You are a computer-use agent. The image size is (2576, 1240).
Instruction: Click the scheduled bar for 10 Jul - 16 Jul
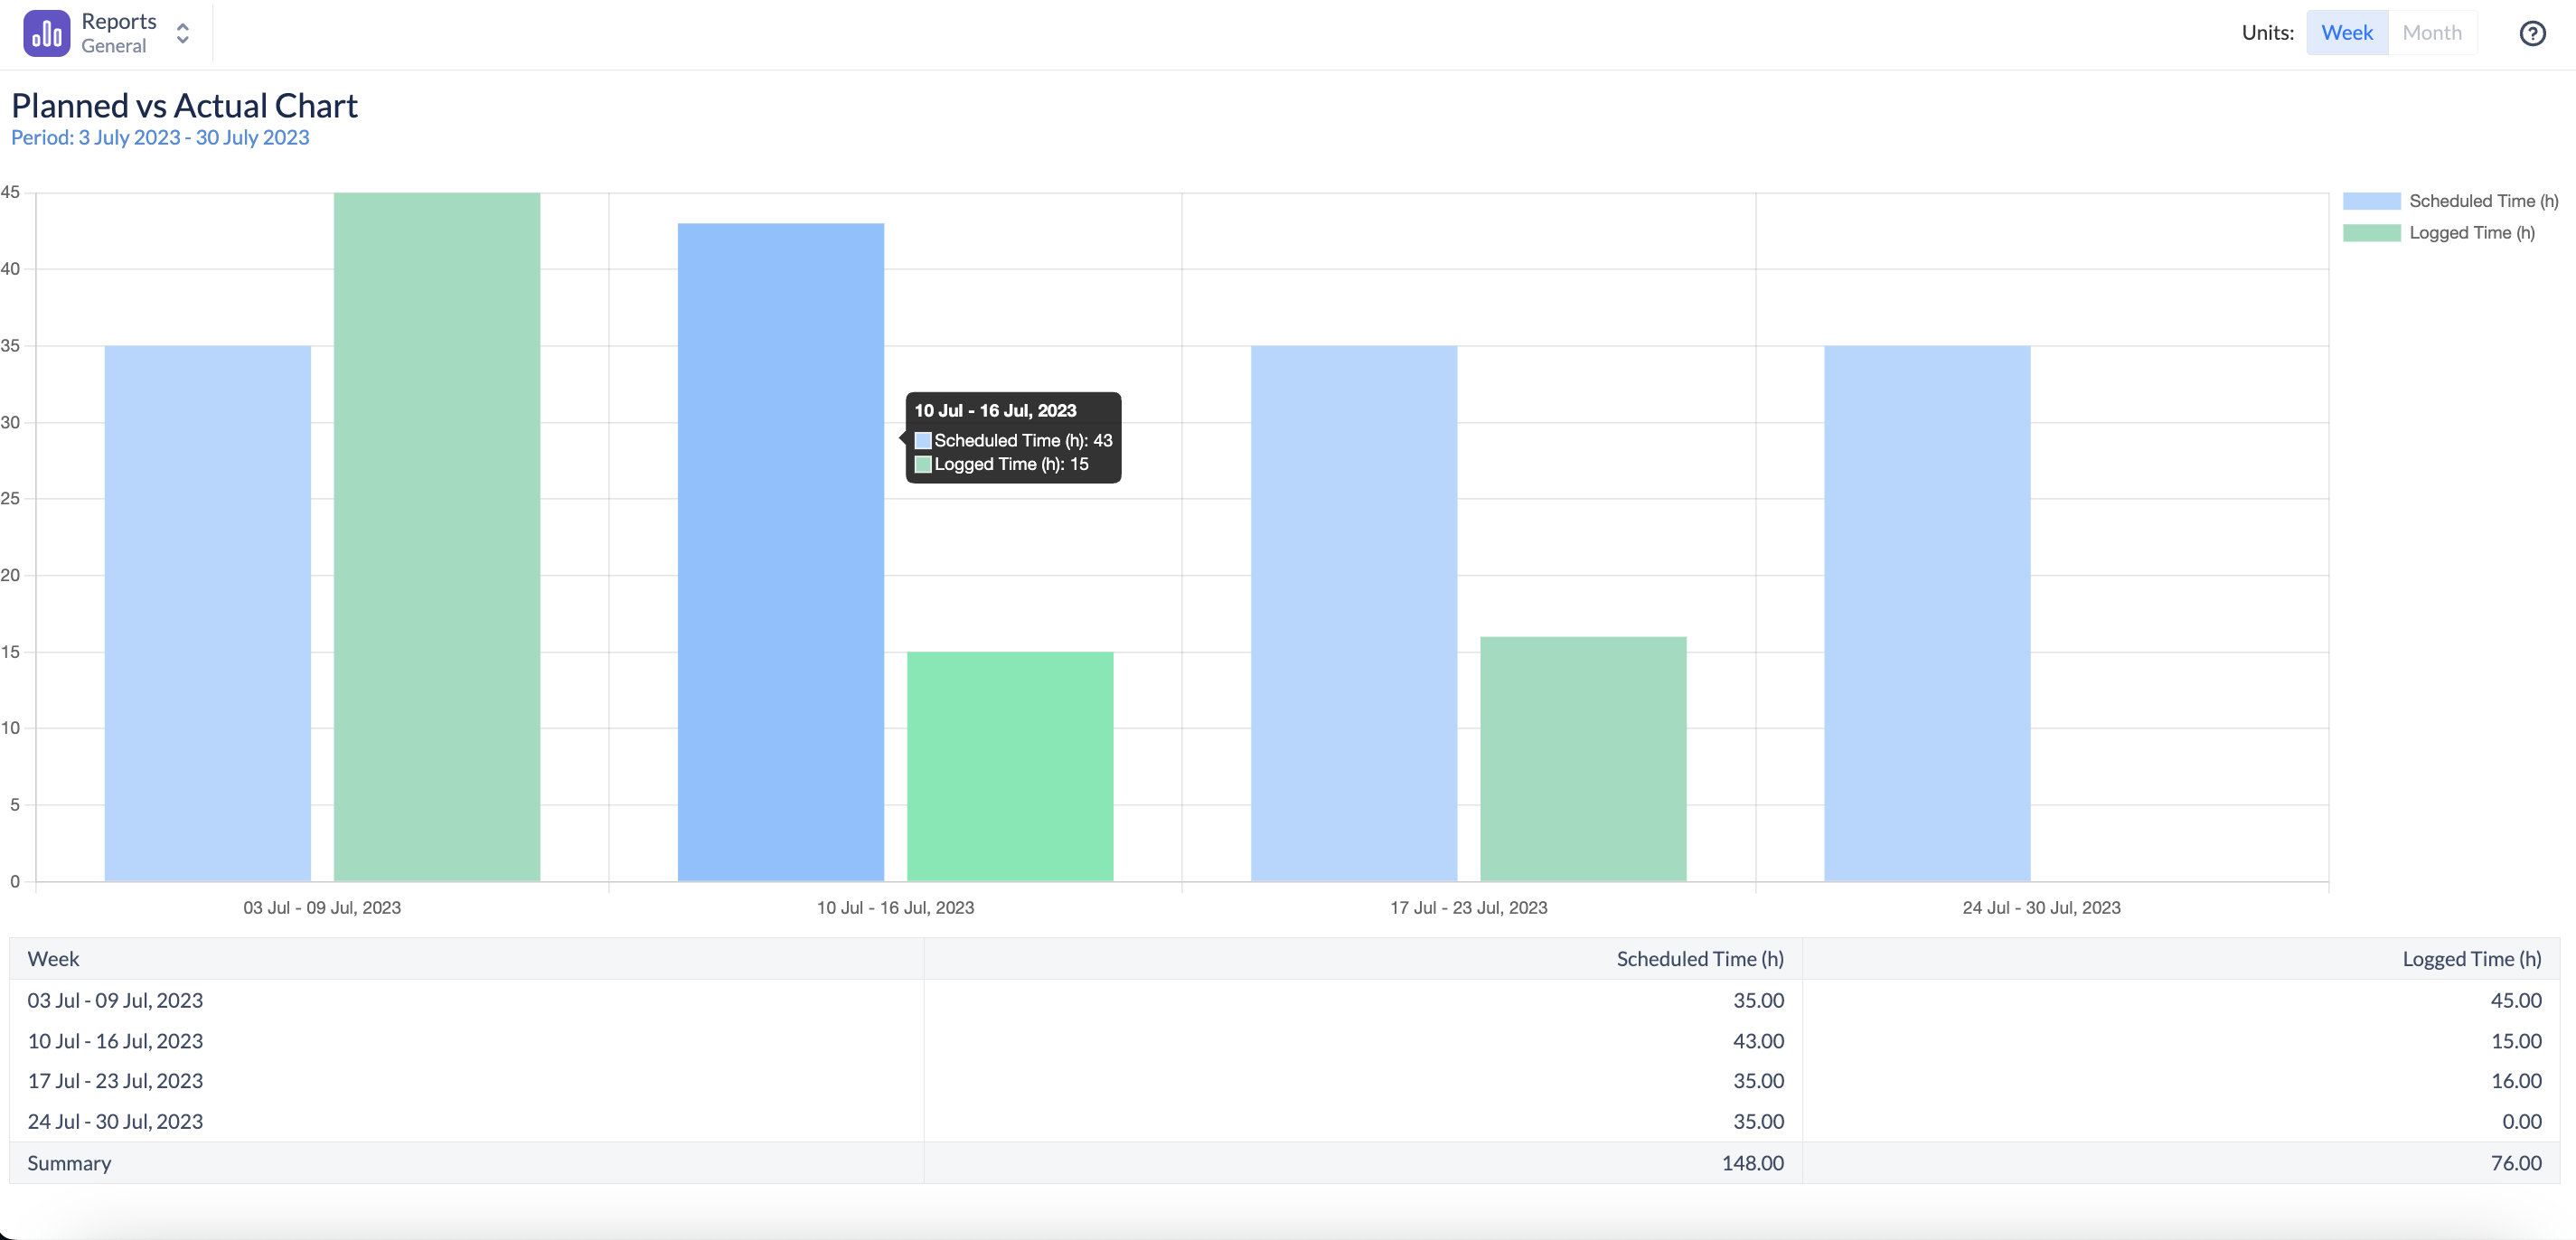pyautogui.click(x=780, y=552)
